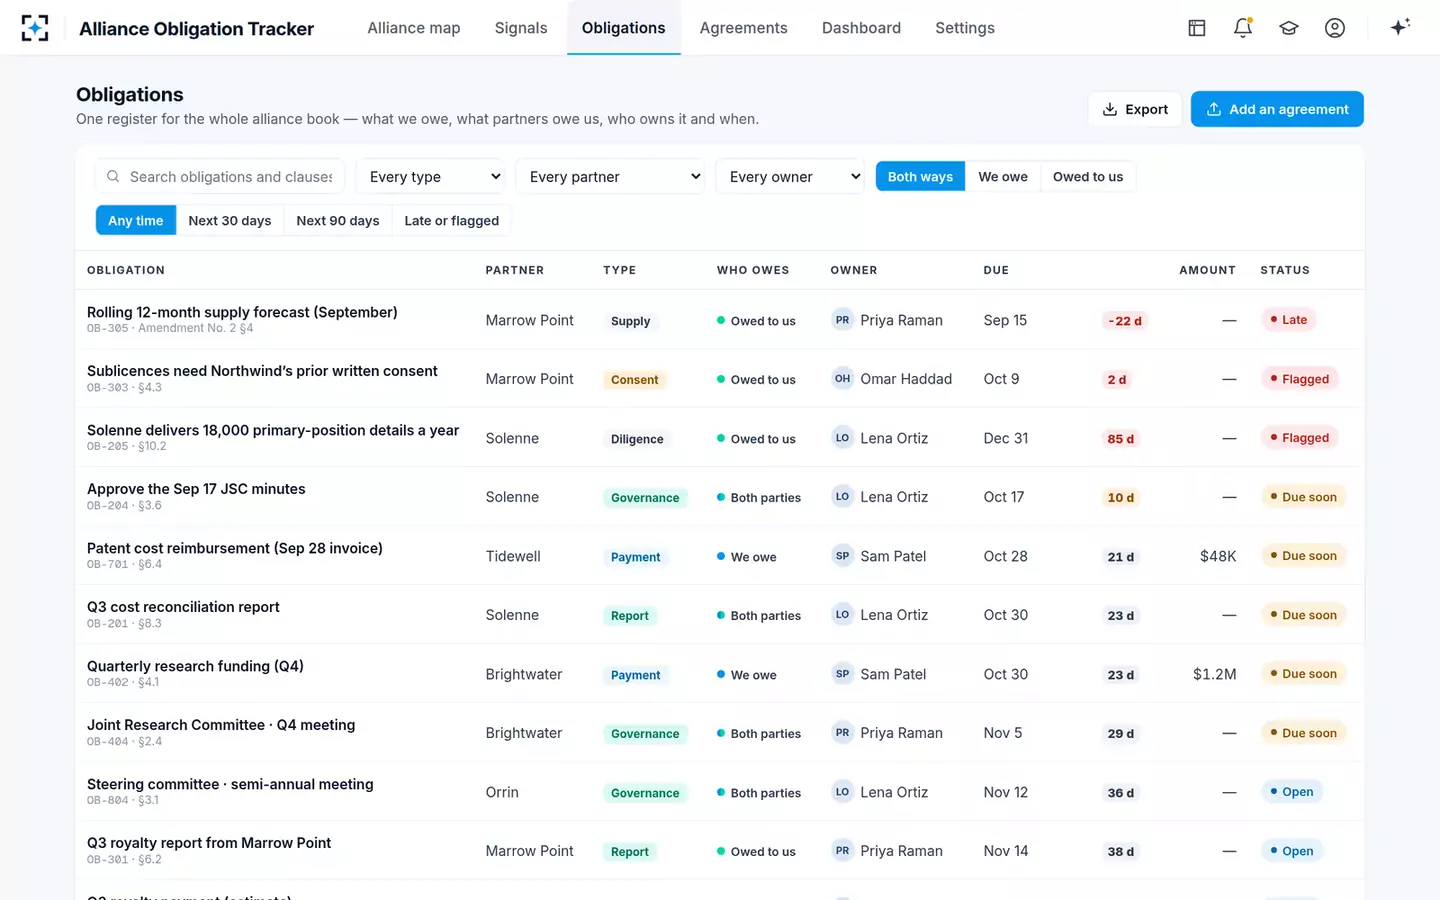1440x900 pixels.
Task: Launch the sparkle assistant icon
Action: [1400, 27]
